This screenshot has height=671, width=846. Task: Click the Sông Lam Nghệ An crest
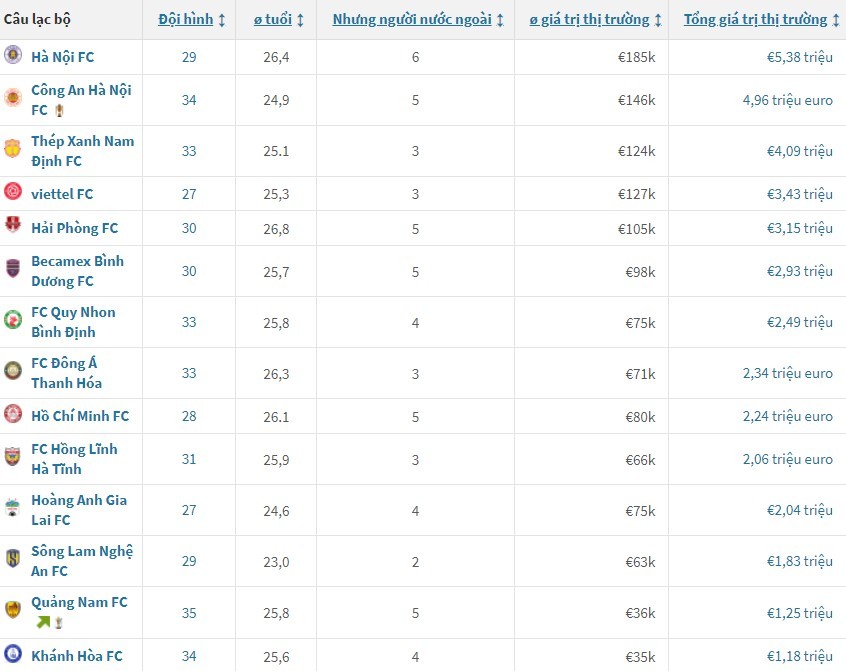[13, 559]
